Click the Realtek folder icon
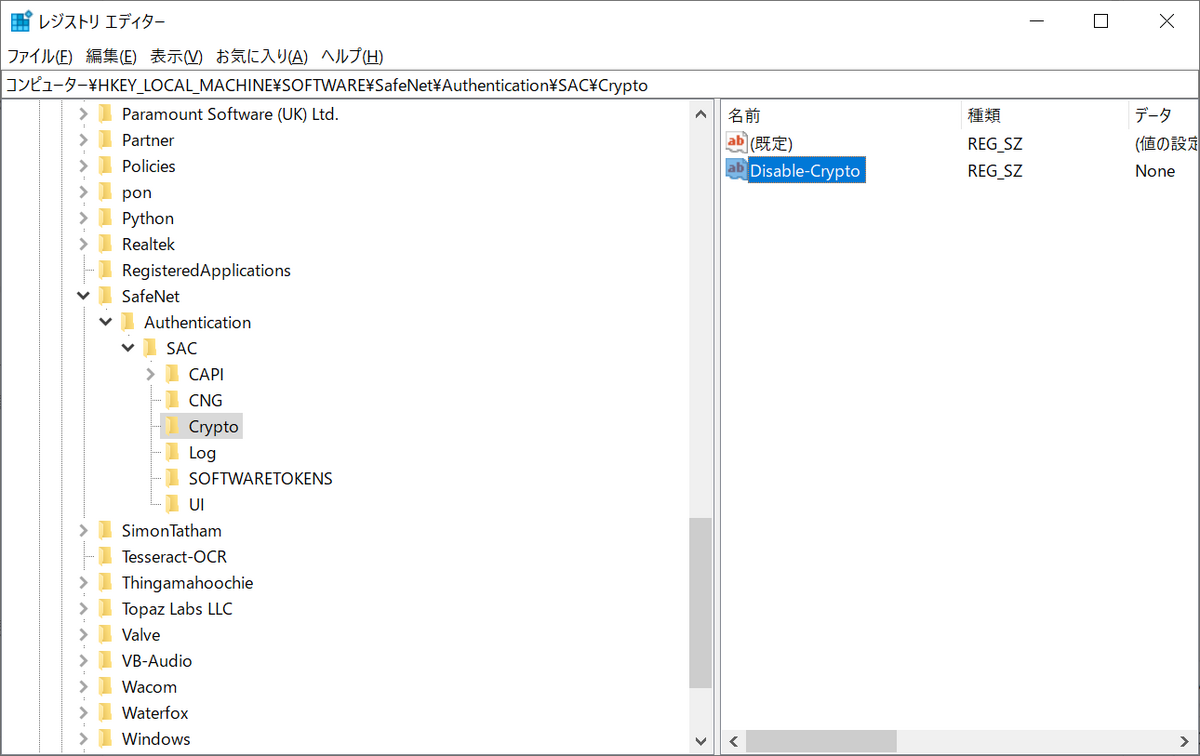The width and height of the screenshot is (1200, 756). click(x=105, y=244)
